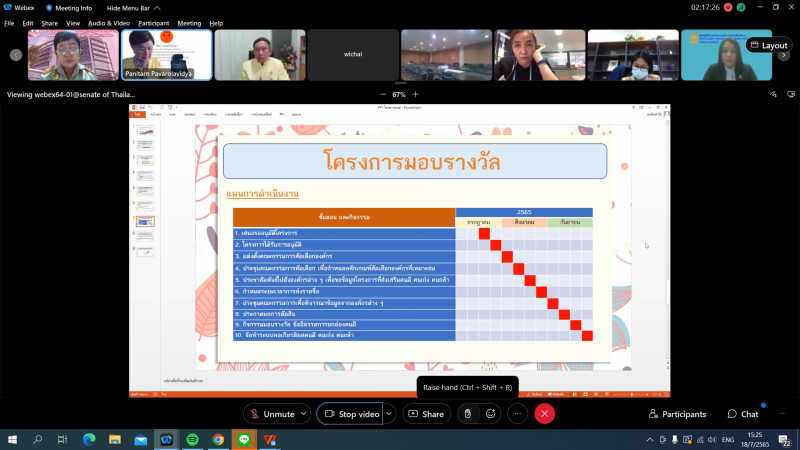Screen dimensions: 800x450
Task: Open Spotify from taskbar
Action: (192, 439)
